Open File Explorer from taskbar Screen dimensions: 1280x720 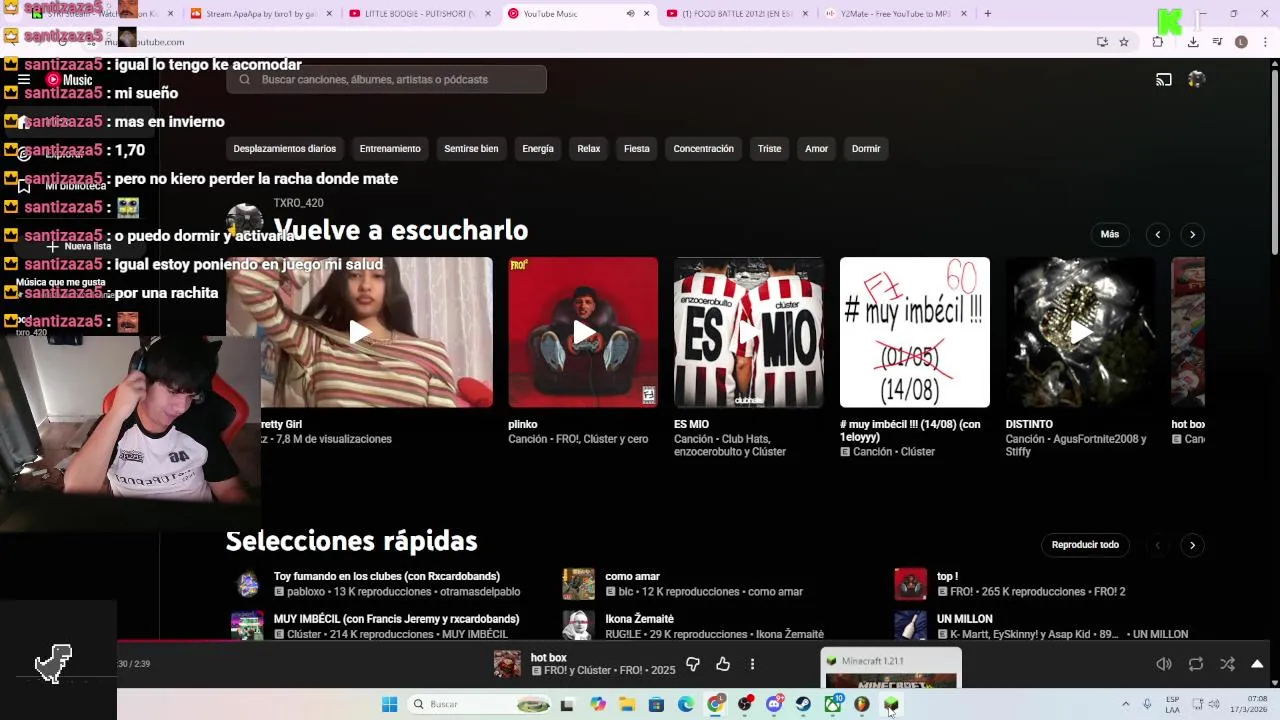(x=627, y=705)
